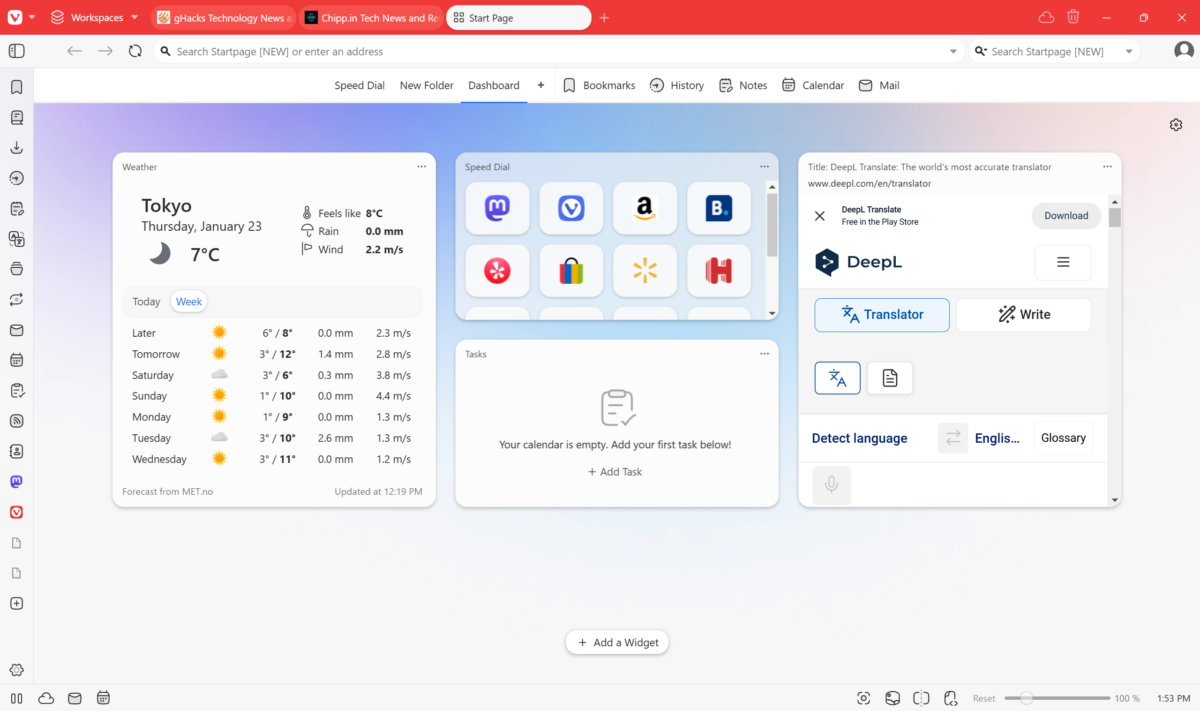Select the Write mode in the DeepL widget
The width and height of the screenshot is (1200, 711).
[1023, 314]
